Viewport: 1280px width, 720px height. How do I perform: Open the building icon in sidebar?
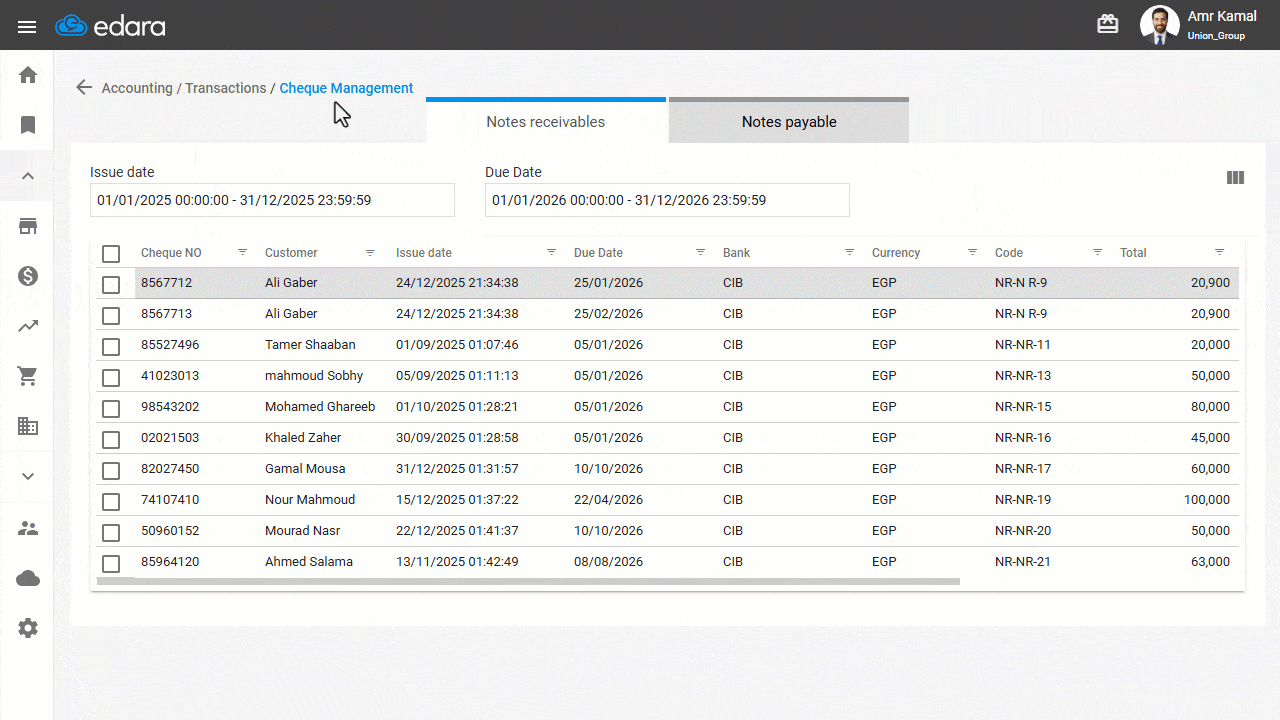tap(28, 426)
